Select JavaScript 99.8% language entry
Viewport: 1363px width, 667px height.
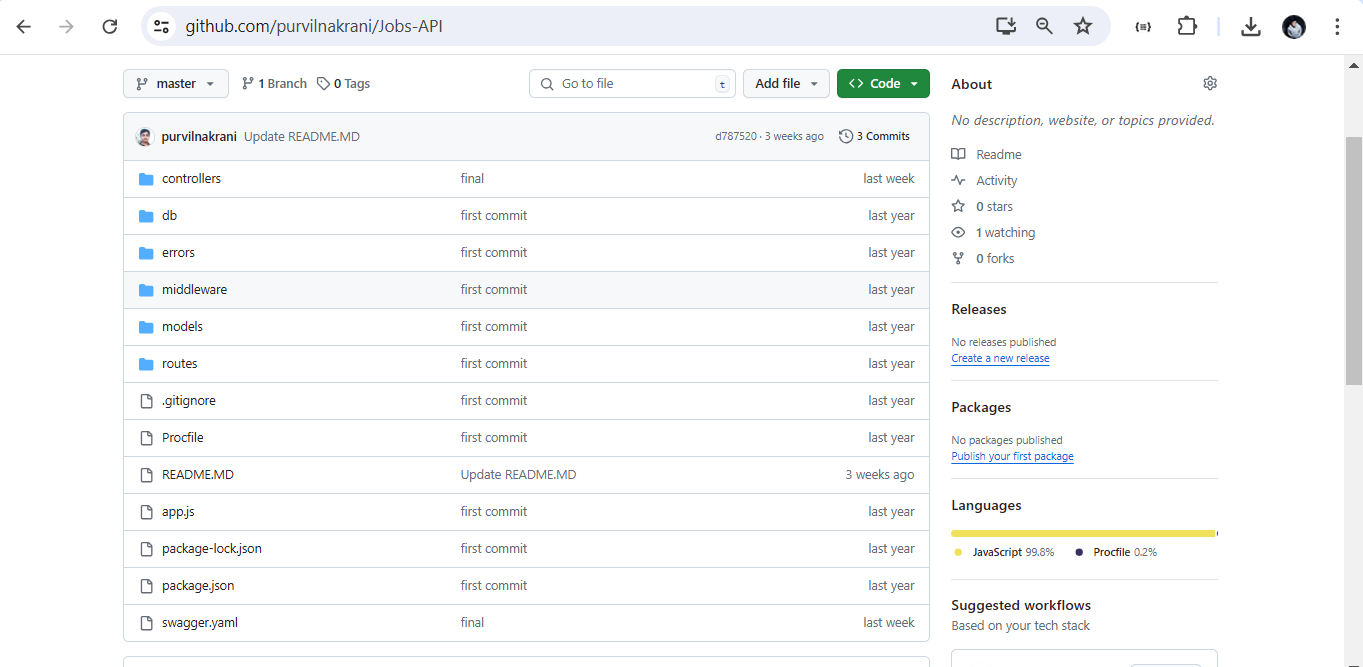click(1004, 552)
